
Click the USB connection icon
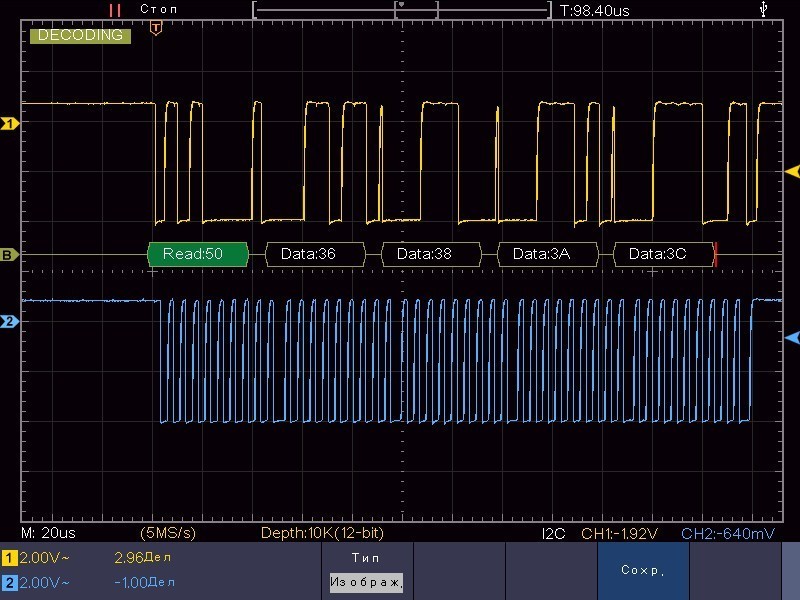click(x=765, y=9)
